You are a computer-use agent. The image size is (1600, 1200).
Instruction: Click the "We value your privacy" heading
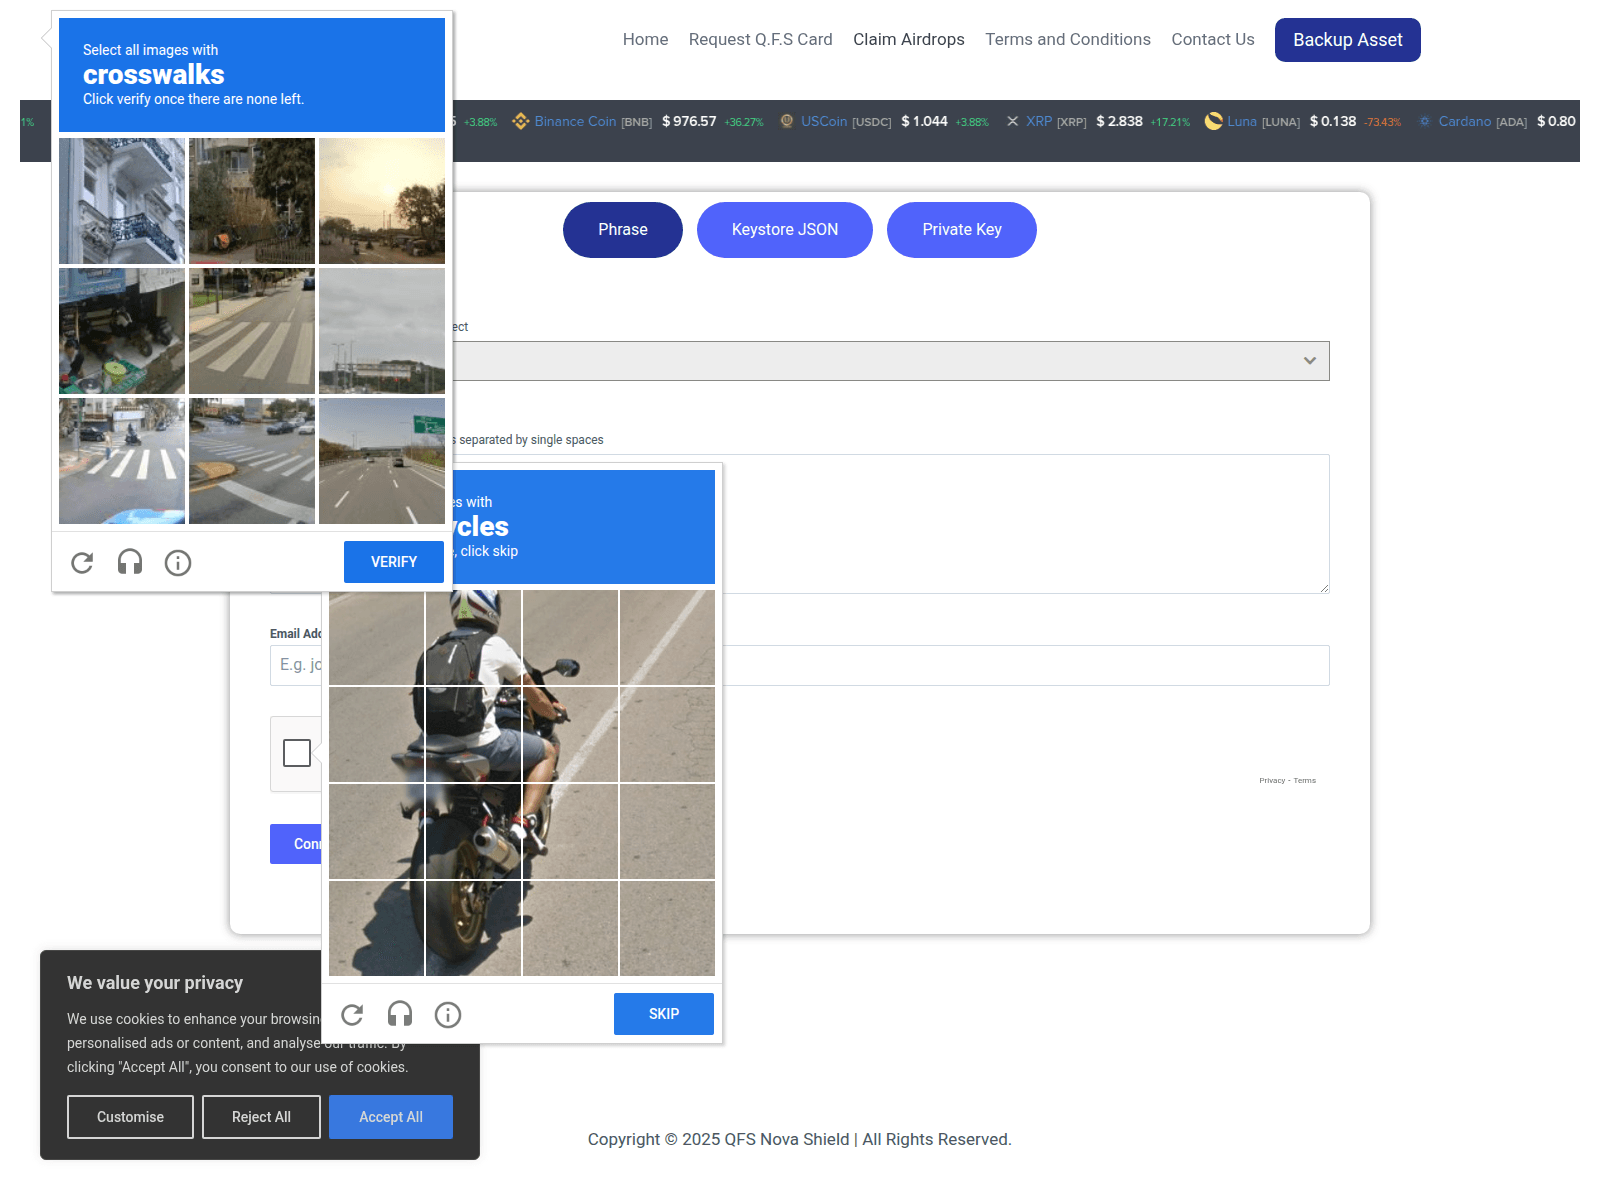point(155,983)
